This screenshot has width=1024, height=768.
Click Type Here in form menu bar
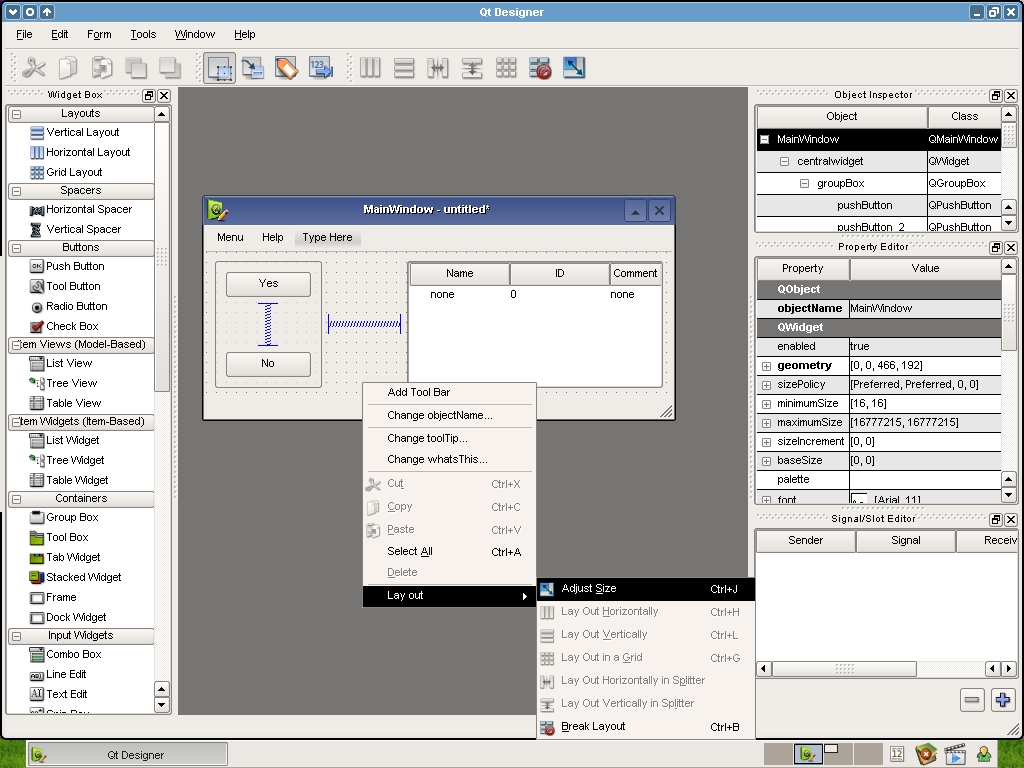(327, 238)
